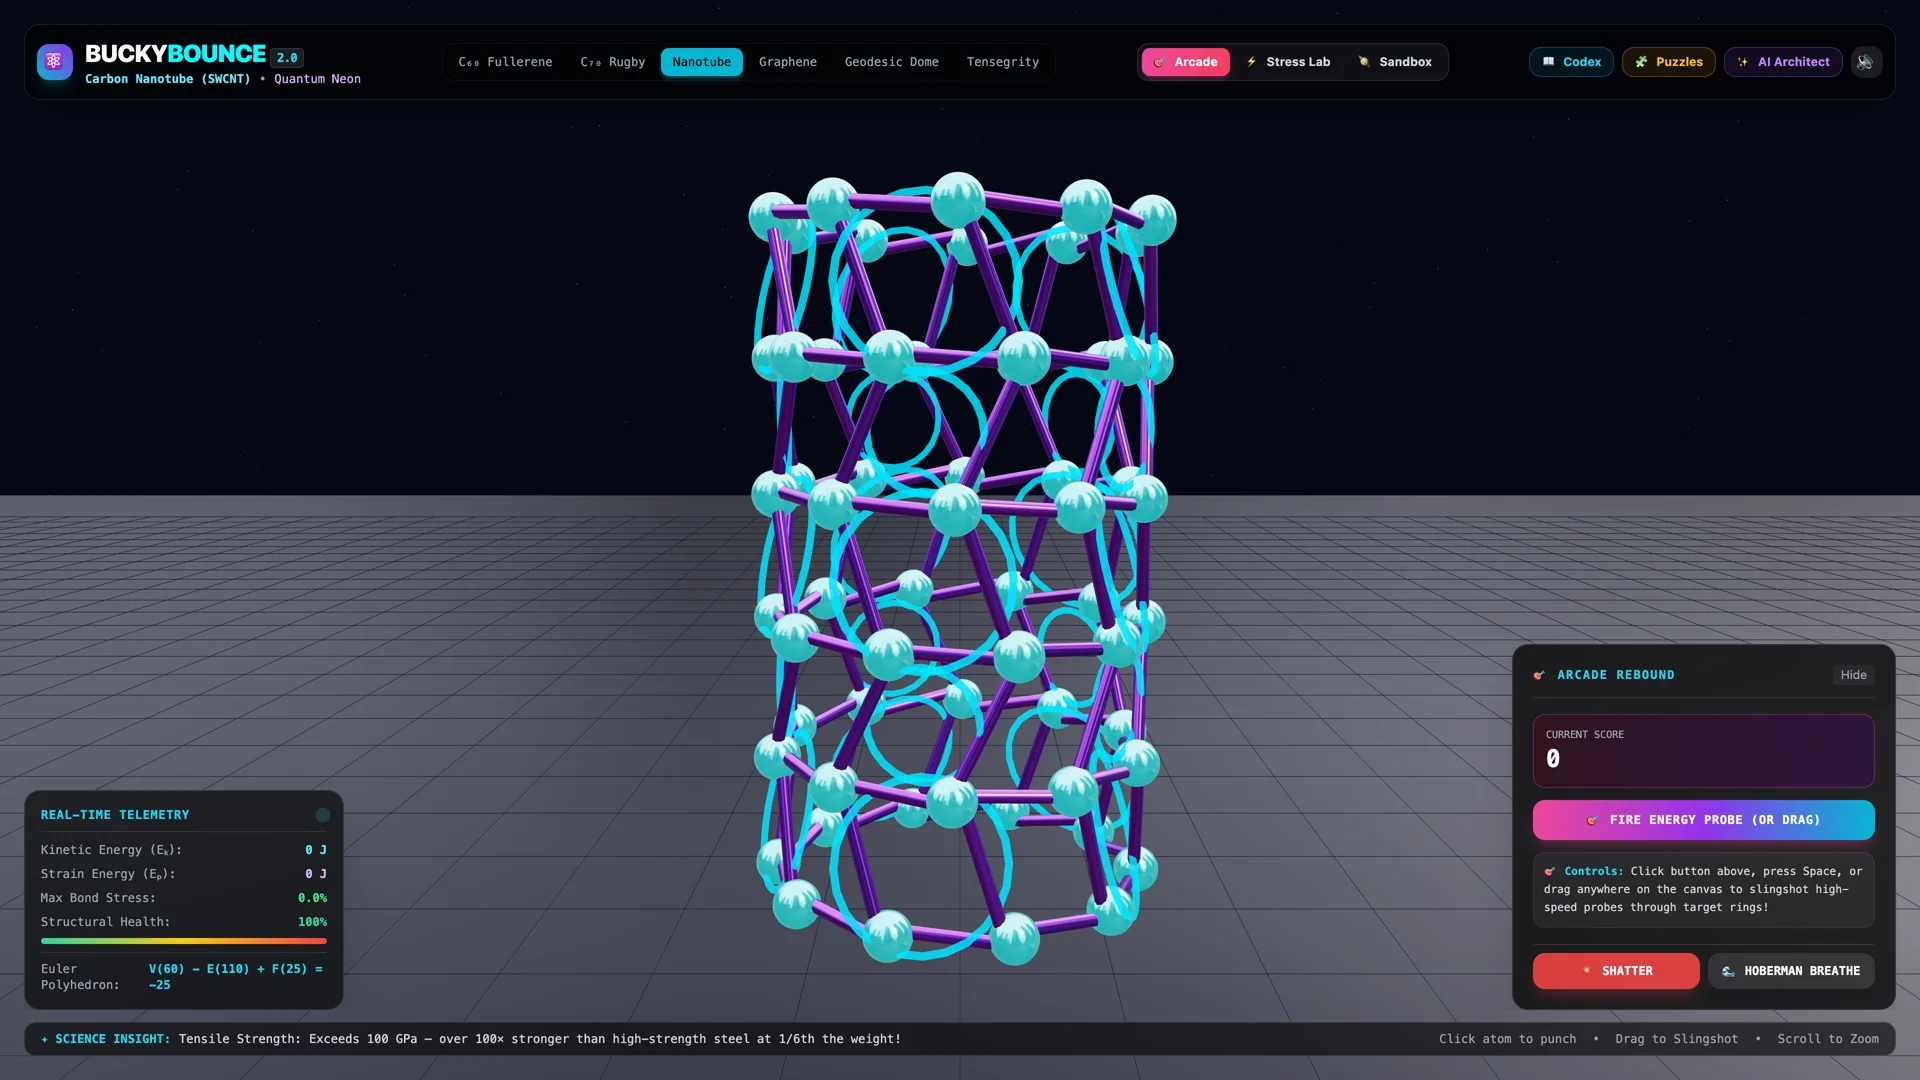Image resolution: width=1920 pixels, height=1080 pixels.
Task: Click the Strain Energy telemetry row
Action: 184,874
